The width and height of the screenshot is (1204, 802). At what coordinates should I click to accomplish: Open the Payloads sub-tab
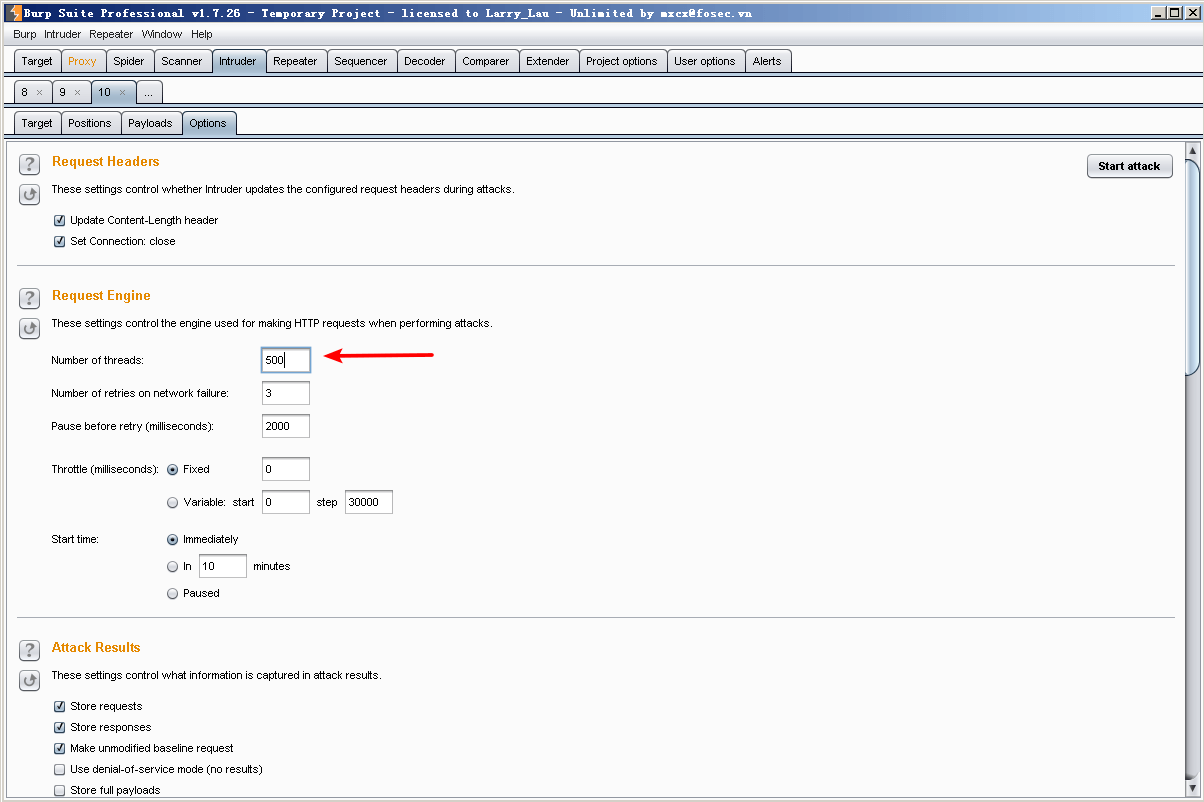click(x=150, y=123)
